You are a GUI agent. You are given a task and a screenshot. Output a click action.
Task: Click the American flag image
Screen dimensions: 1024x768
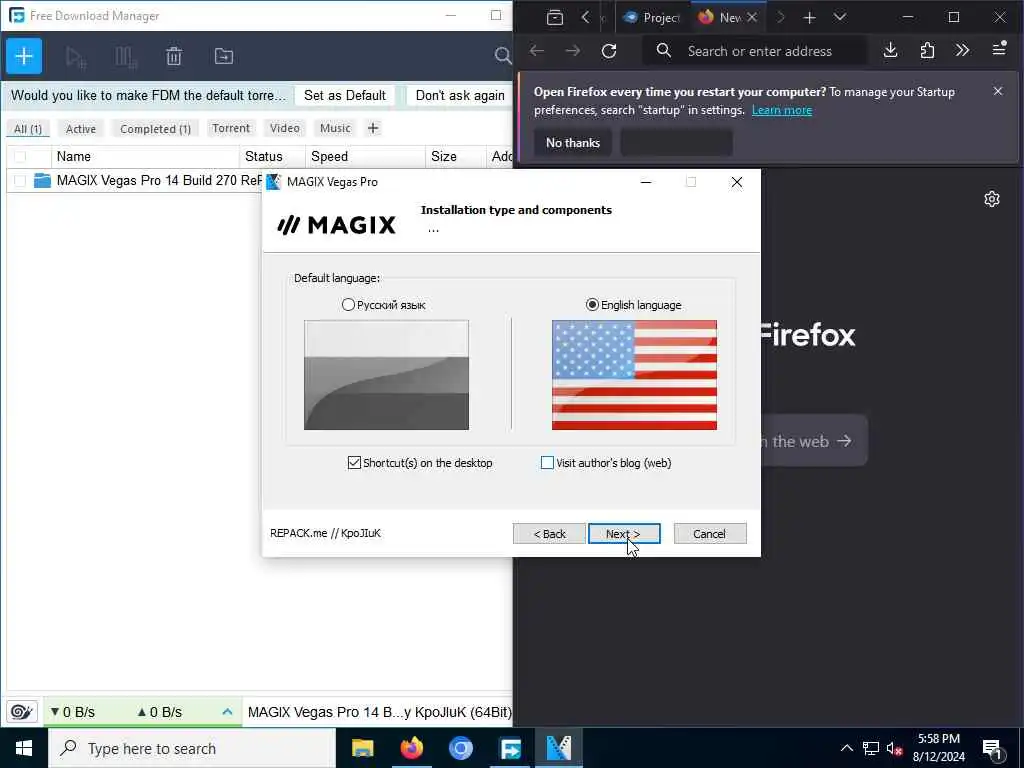tap(634, 375)
